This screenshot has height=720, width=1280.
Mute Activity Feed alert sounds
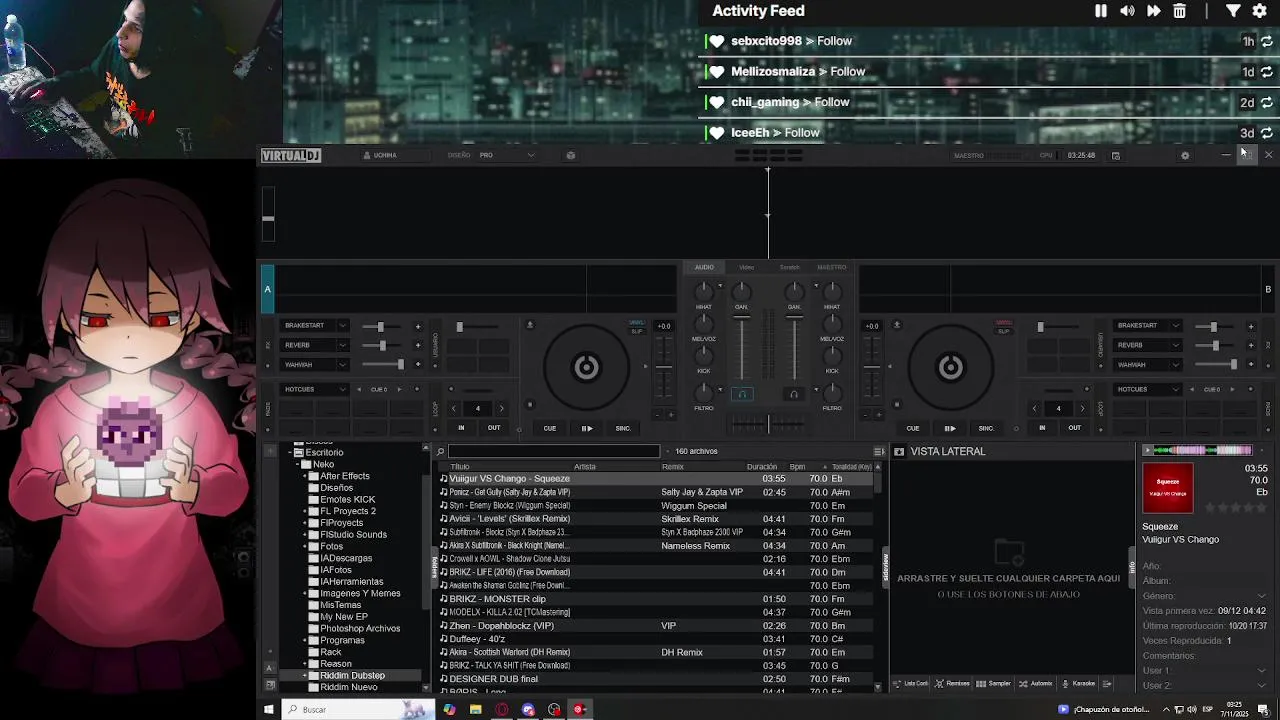[x=1127, y=11]
